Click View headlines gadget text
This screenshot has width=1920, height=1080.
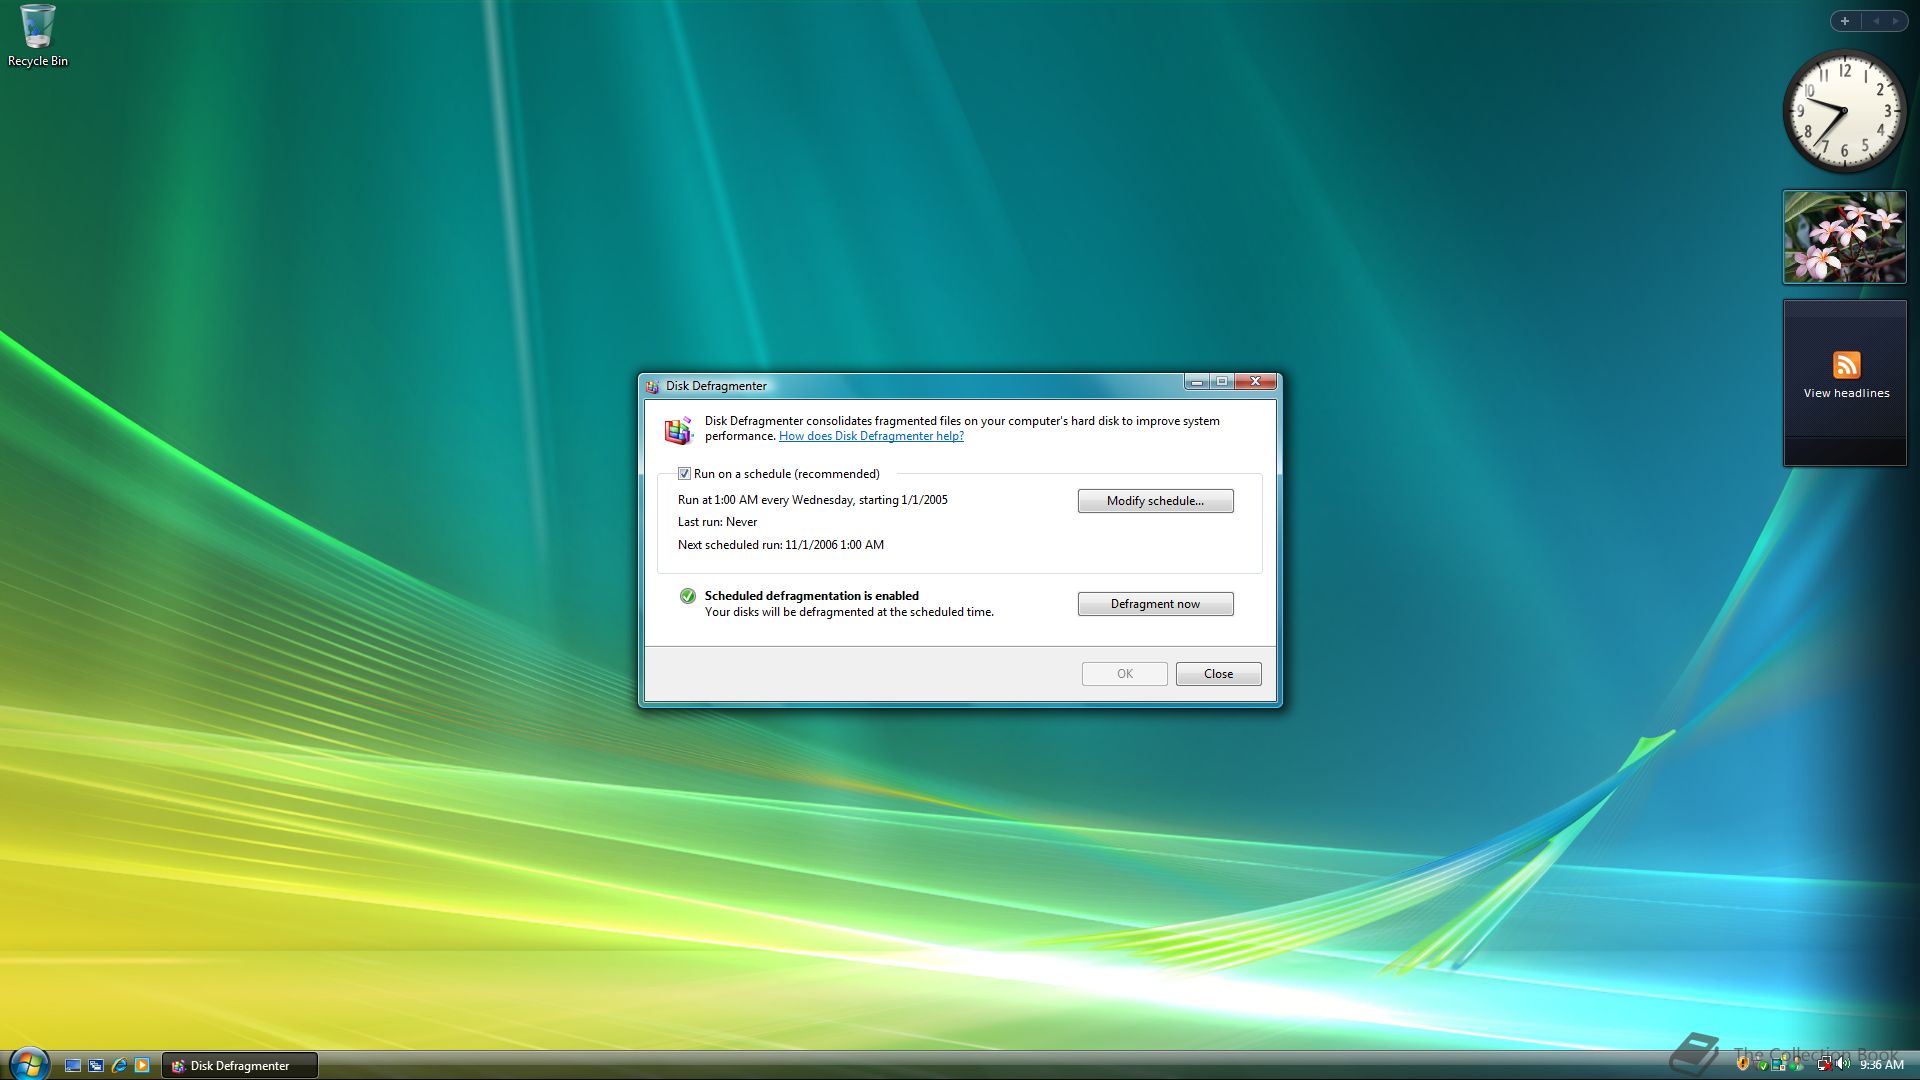(x=1846, y=393)
